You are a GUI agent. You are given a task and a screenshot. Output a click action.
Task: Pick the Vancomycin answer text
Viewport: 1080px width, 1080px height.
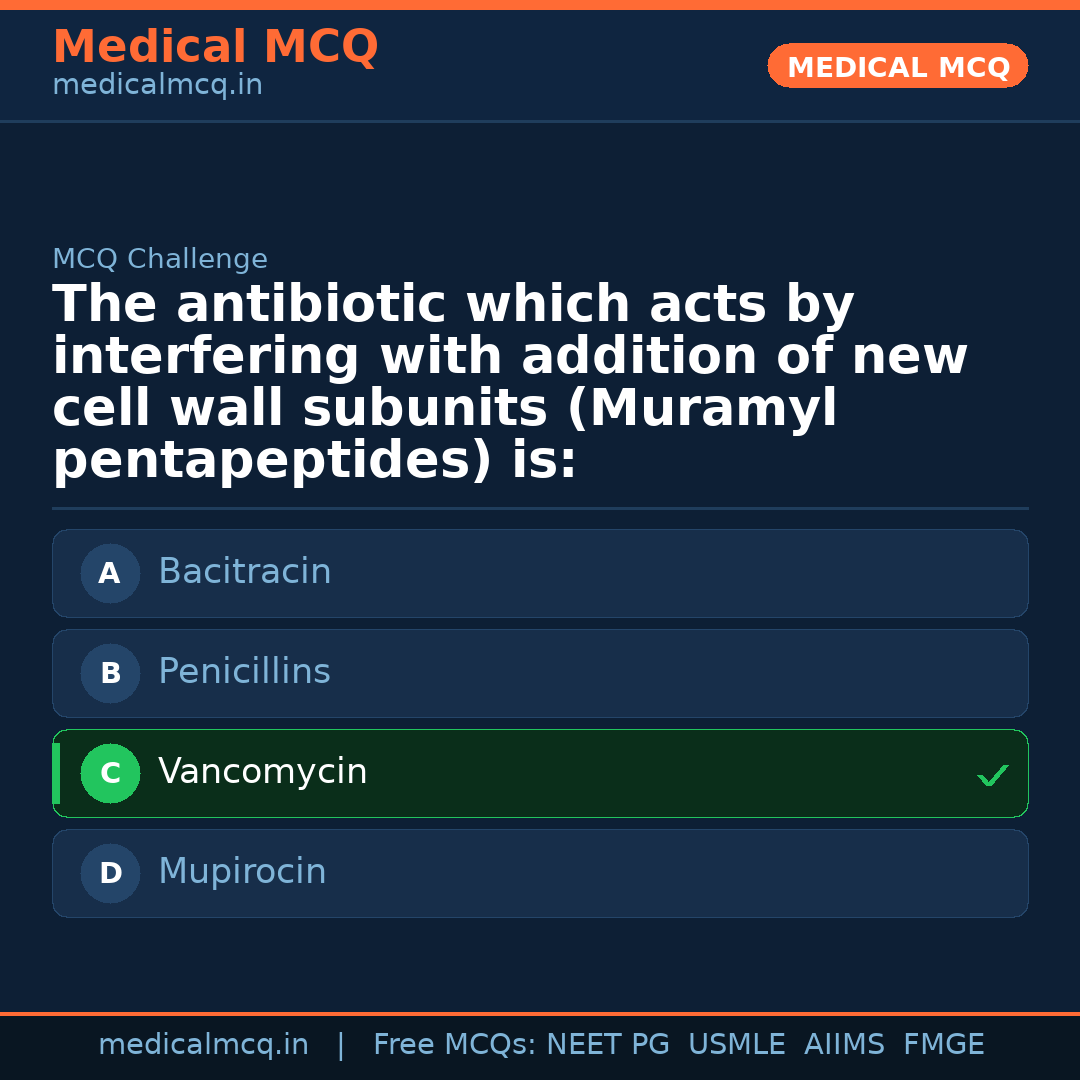(262, 772)
